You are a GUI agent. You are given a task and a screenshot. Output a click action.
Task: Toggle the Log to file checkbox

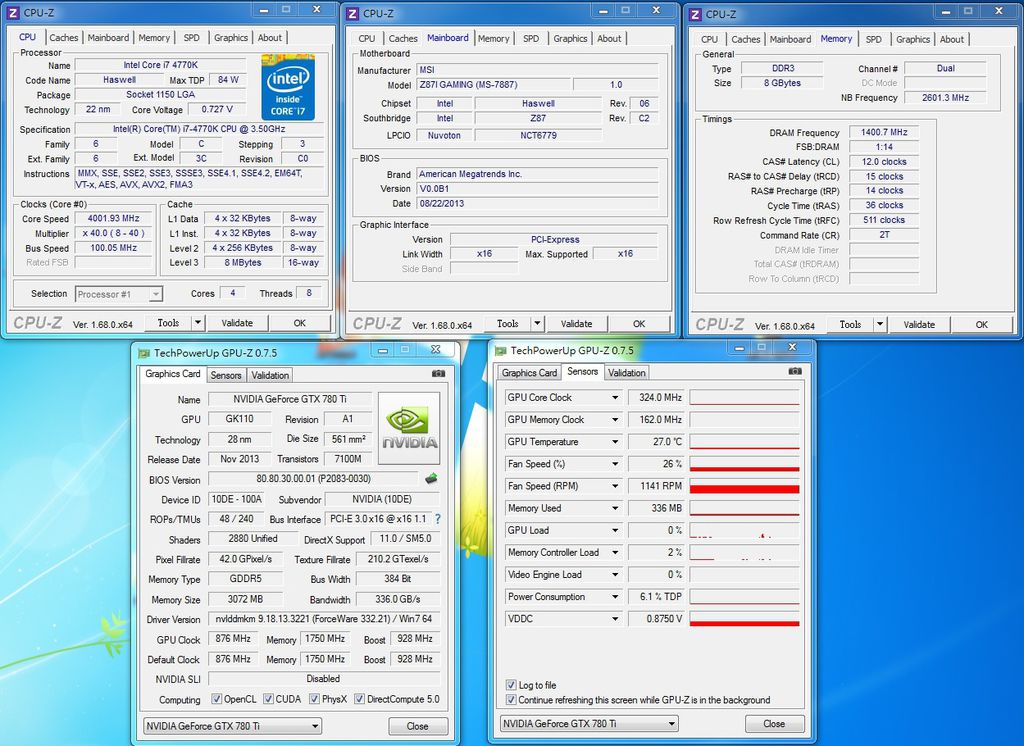pos(511,685)
